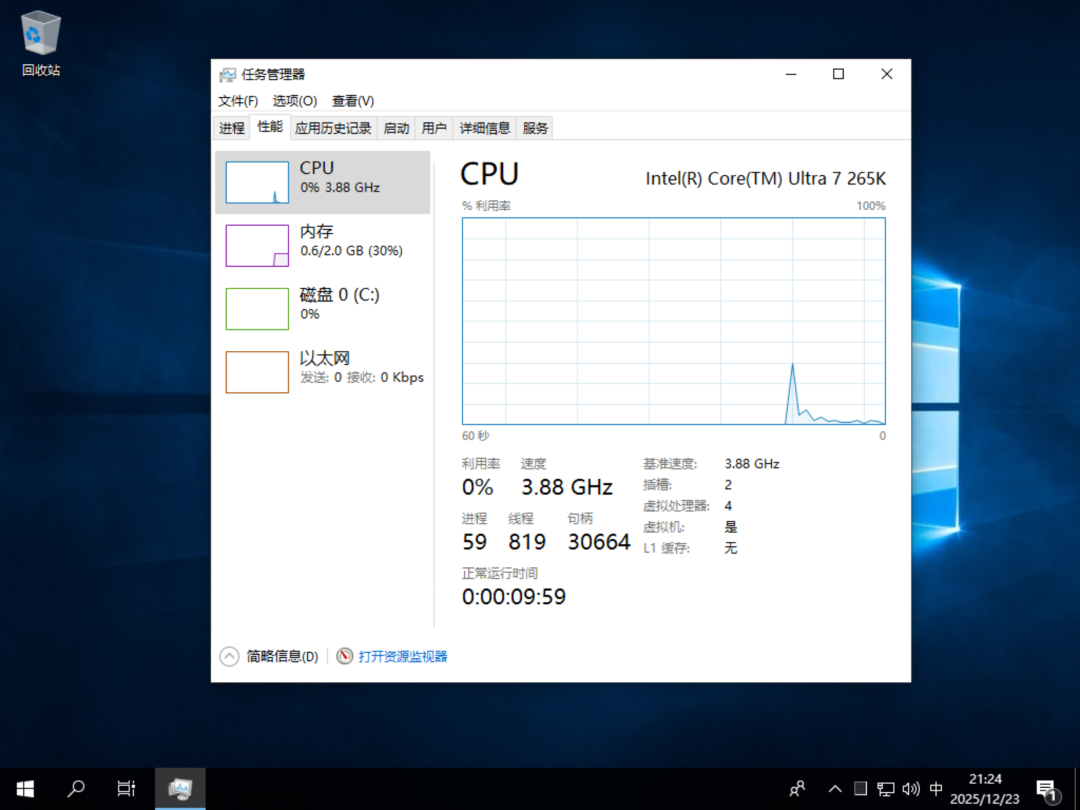This screenshot has height=810, width=1080.
Task: Maximize the Task Manager window
Action: click(x=838, y=74)
